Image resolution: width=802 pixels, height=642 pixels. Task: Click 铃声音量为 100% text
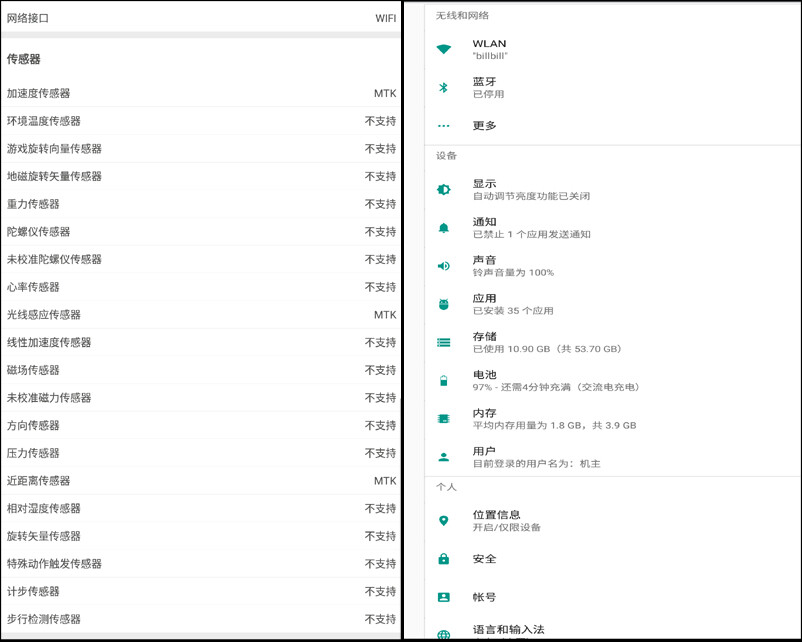point(513,273)
